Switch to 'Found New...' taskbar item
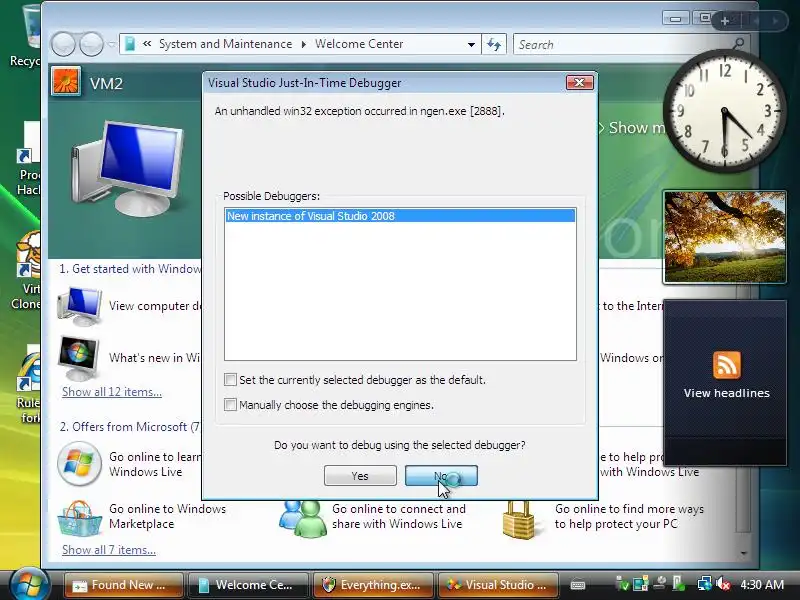Viewport: 800px width, 600px height. coord(123,585)
